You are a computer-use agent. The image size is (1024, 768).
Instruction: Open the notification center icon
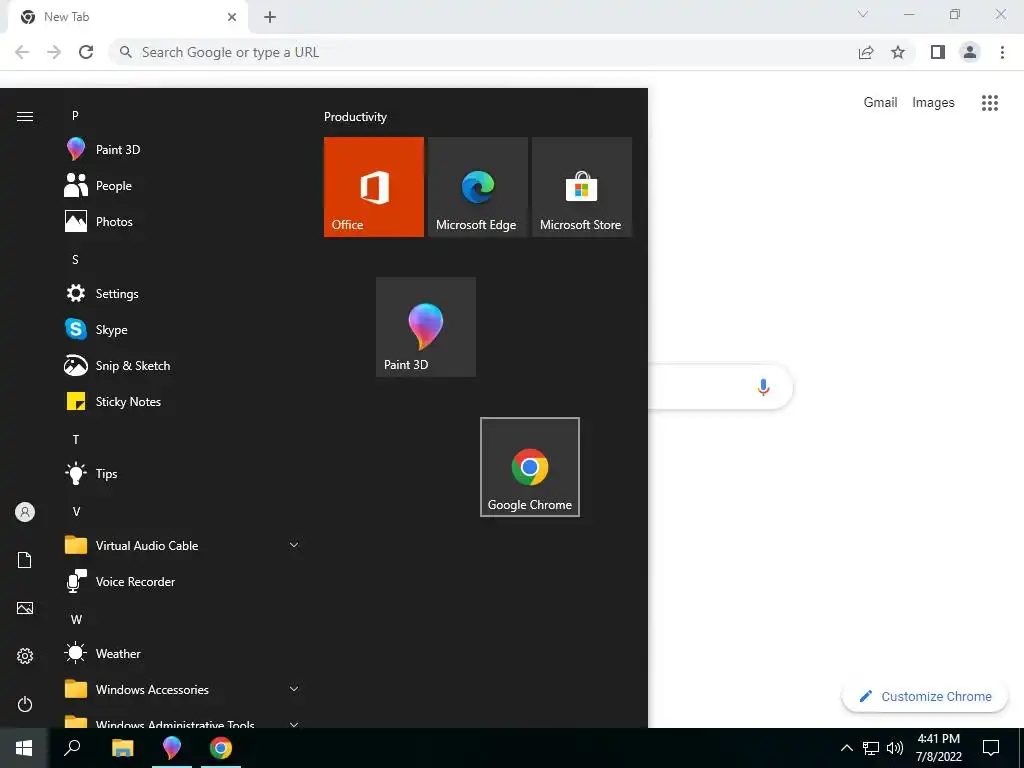[991, 748]
